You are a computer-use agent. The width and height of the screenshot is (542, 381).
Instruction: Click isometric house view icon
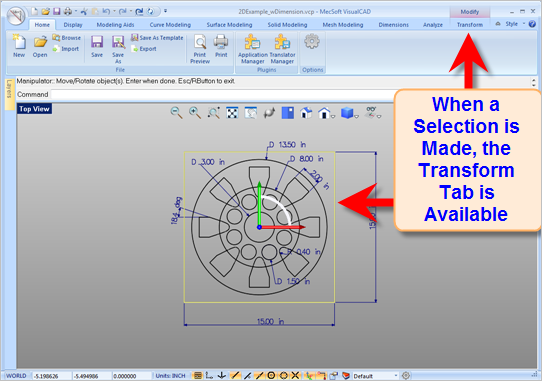[x=306, y=113]
